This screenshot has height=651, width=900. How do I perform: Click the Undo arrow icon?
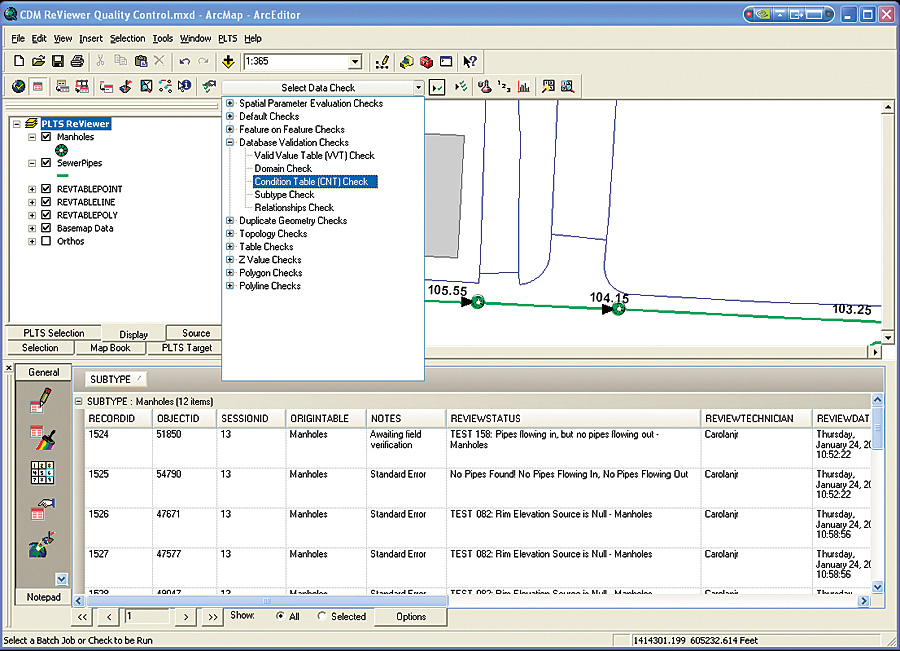(x=184, y=61)
